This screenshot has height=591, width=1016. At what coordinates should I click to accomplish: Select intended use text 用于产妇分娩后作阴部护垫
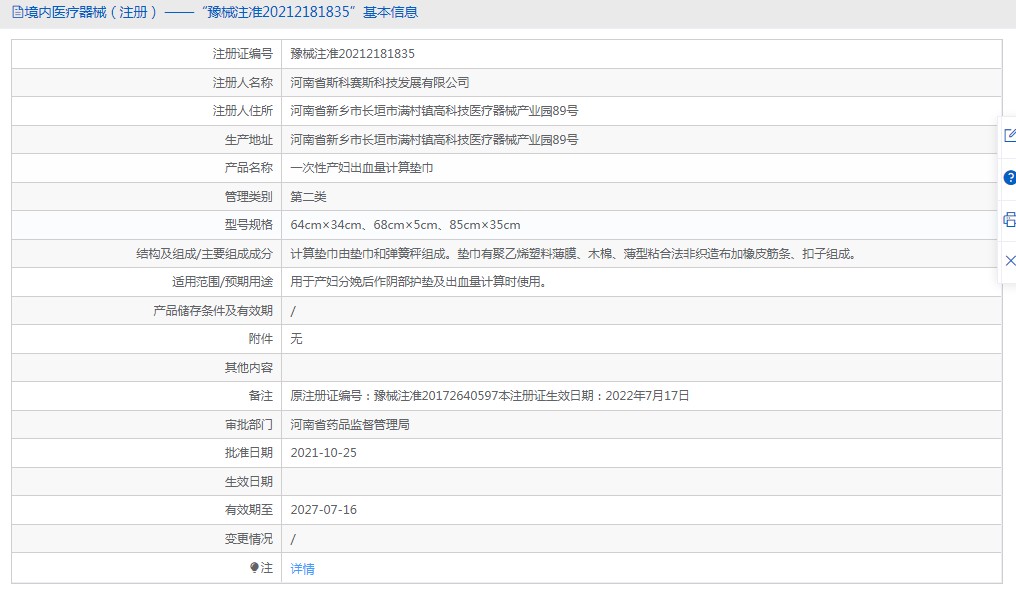[x=419, y=282]
